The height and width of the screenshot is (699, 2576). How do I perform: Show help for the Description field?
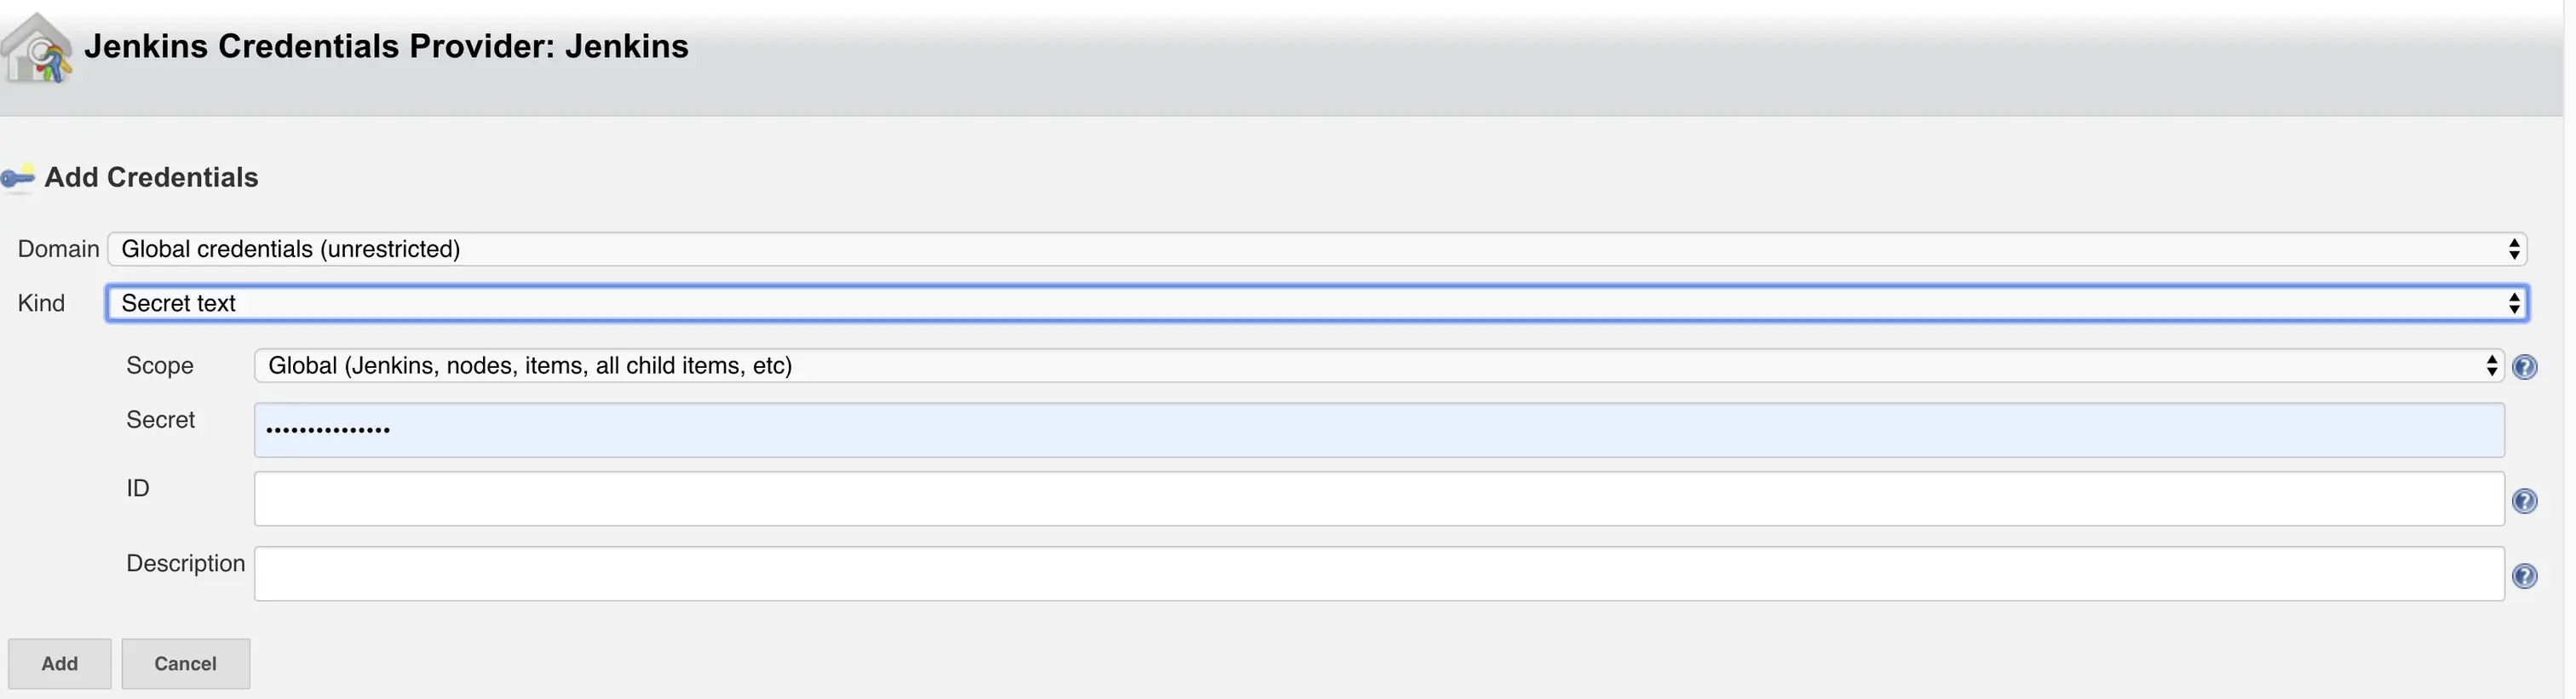pos(2524,576)
